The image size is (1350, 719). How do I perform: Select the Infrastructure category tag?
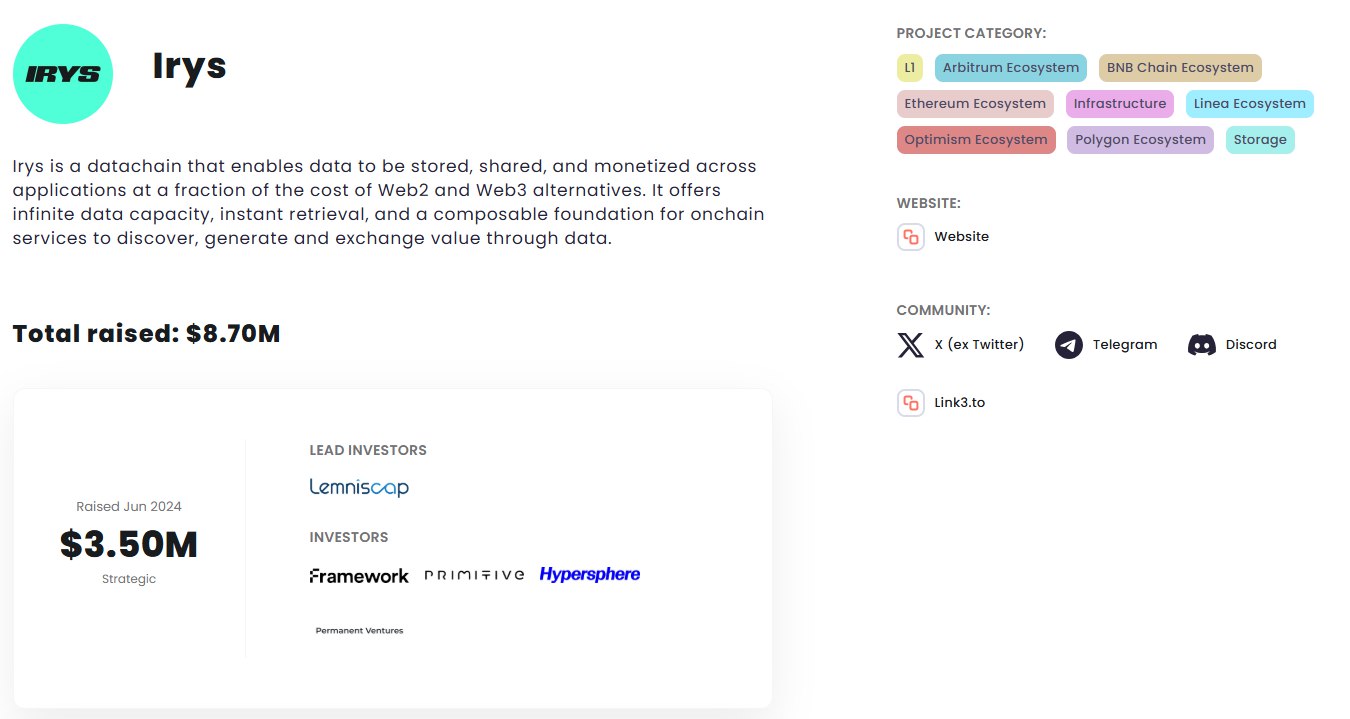click(x=1120, y=104)
